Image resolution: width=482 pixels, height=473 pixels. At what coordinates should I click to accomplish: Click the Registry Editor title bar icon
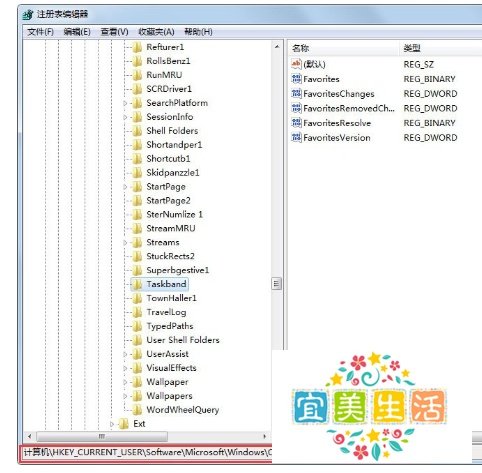[x=28, y=14]
